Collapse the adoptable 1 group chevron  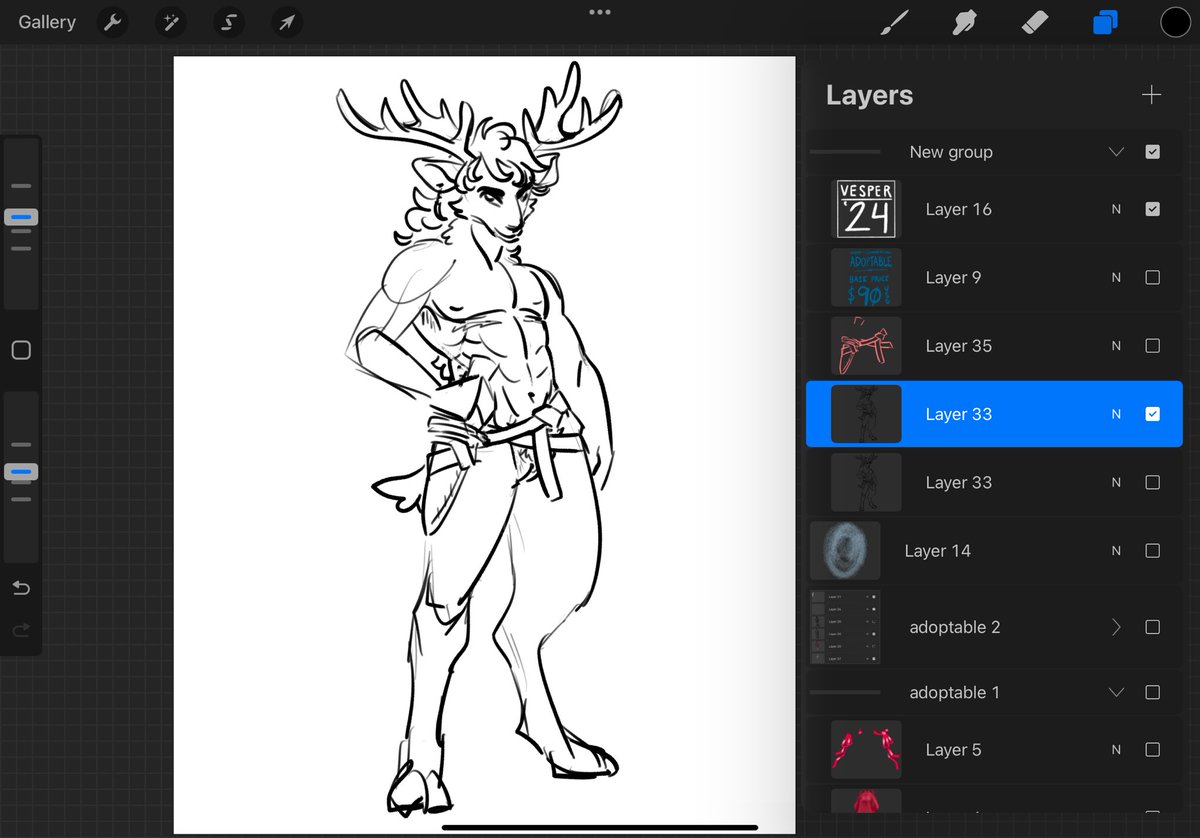1117,692
